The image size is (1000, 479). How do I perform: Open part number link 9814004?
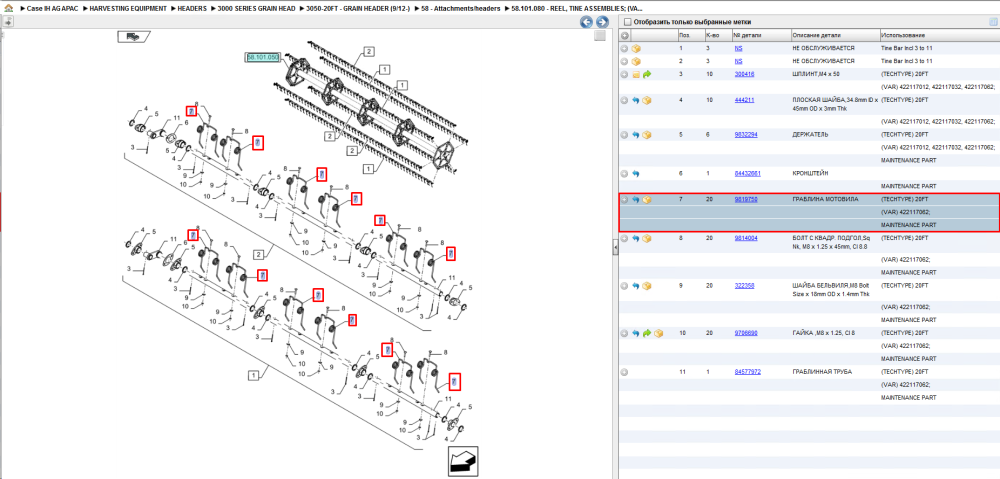point(746,238)
